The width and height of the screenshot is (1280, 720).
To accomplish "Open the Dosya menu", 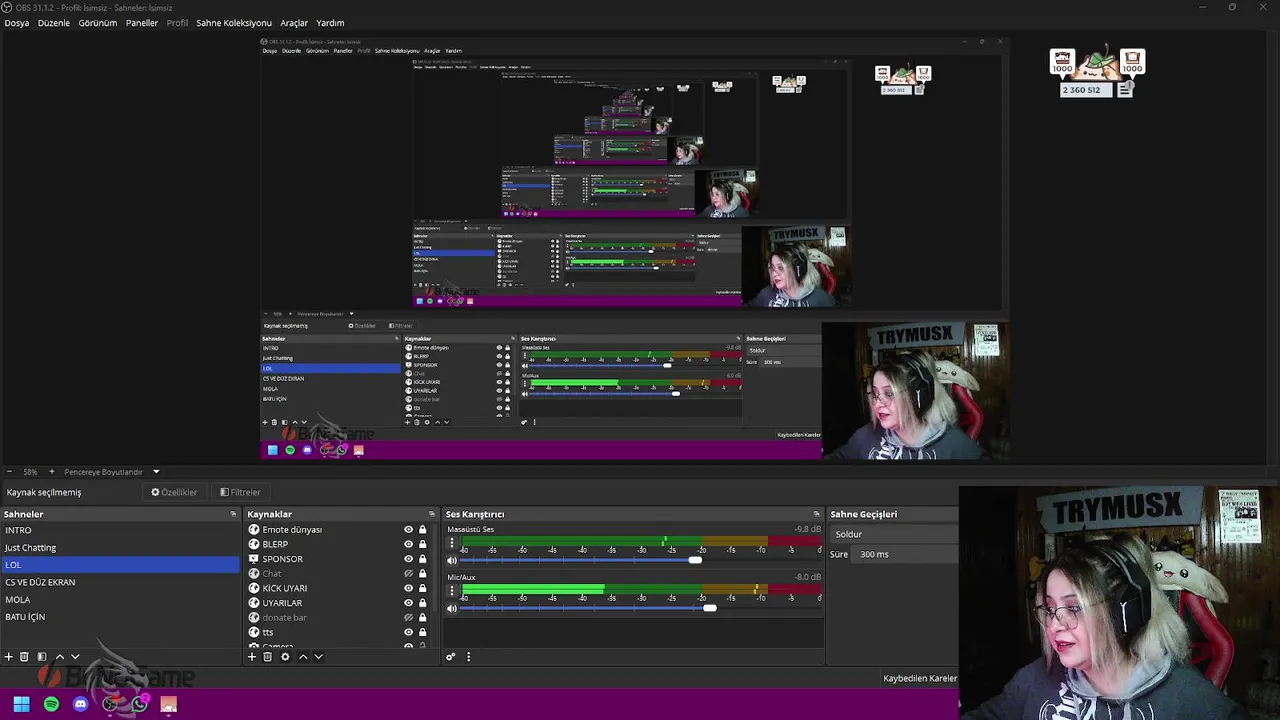I will click(x=17, y=23).
